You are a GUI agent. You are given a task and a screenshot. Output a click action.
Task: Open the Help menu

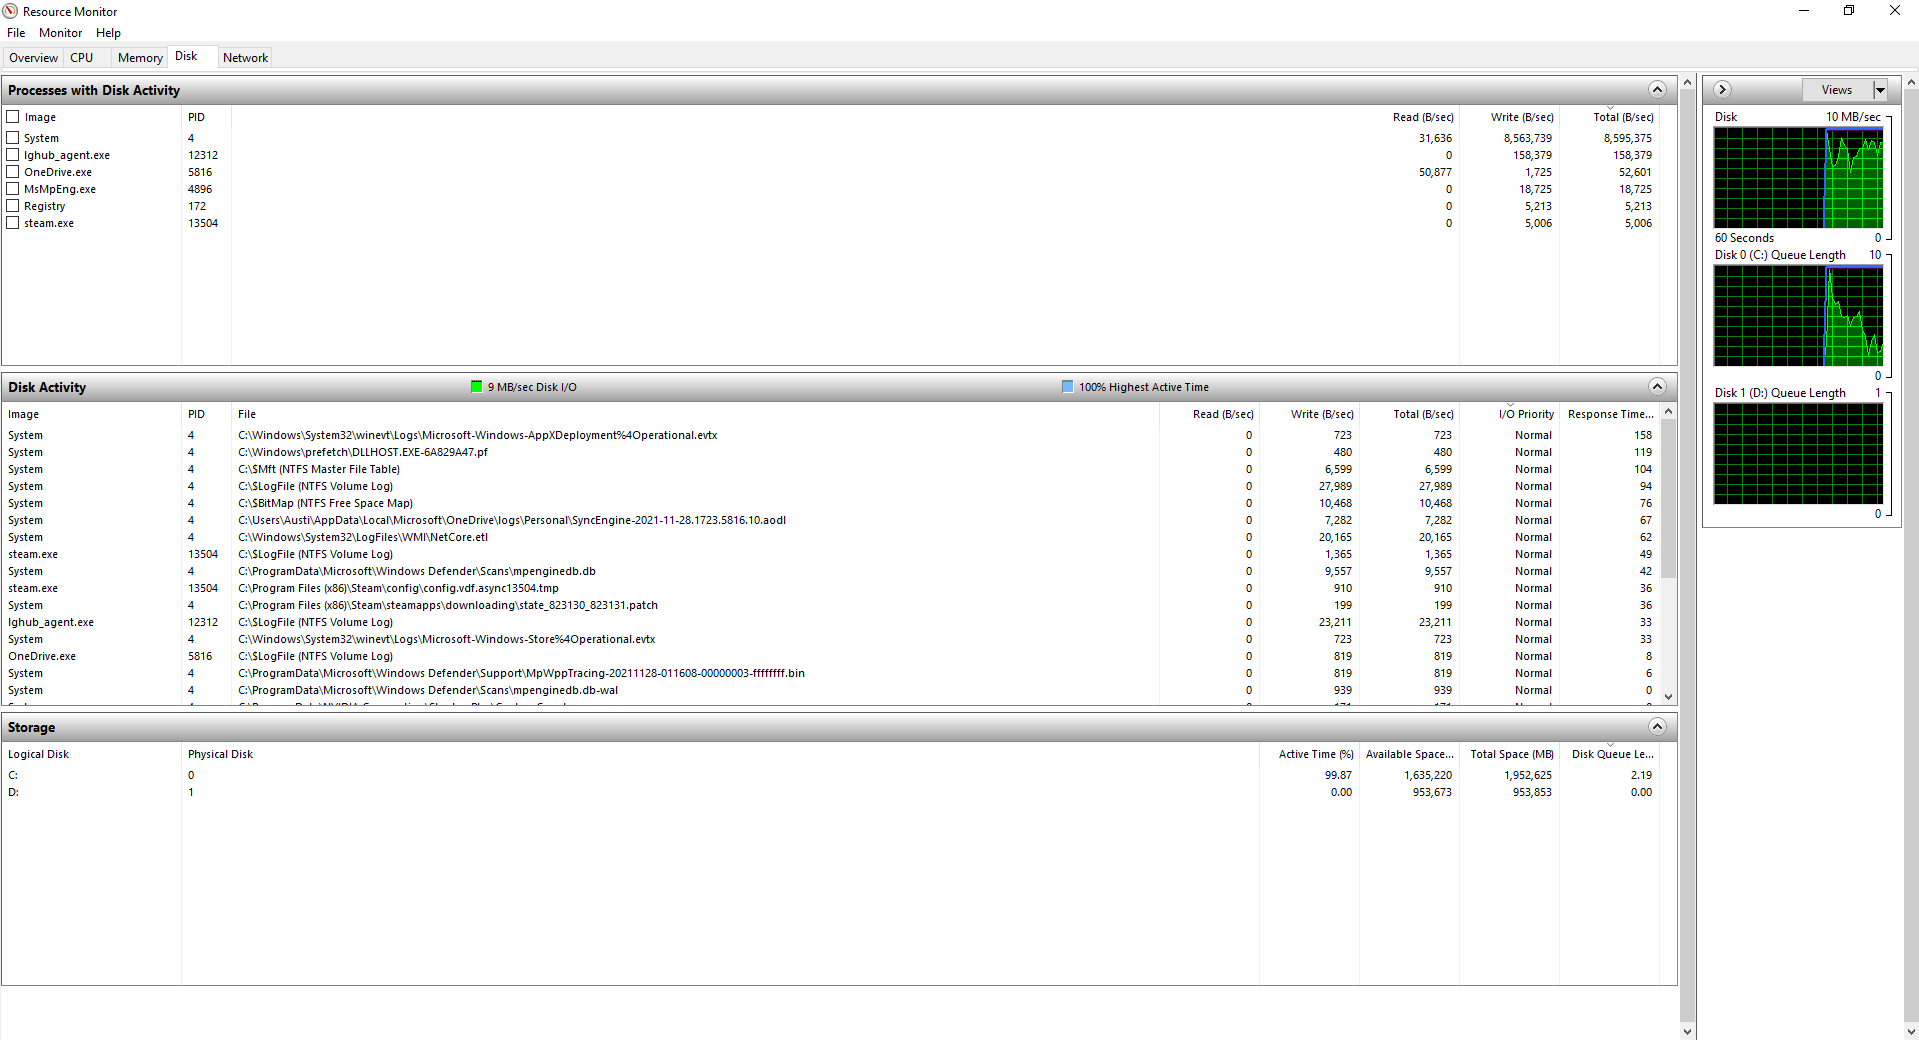tap(108, 33)
